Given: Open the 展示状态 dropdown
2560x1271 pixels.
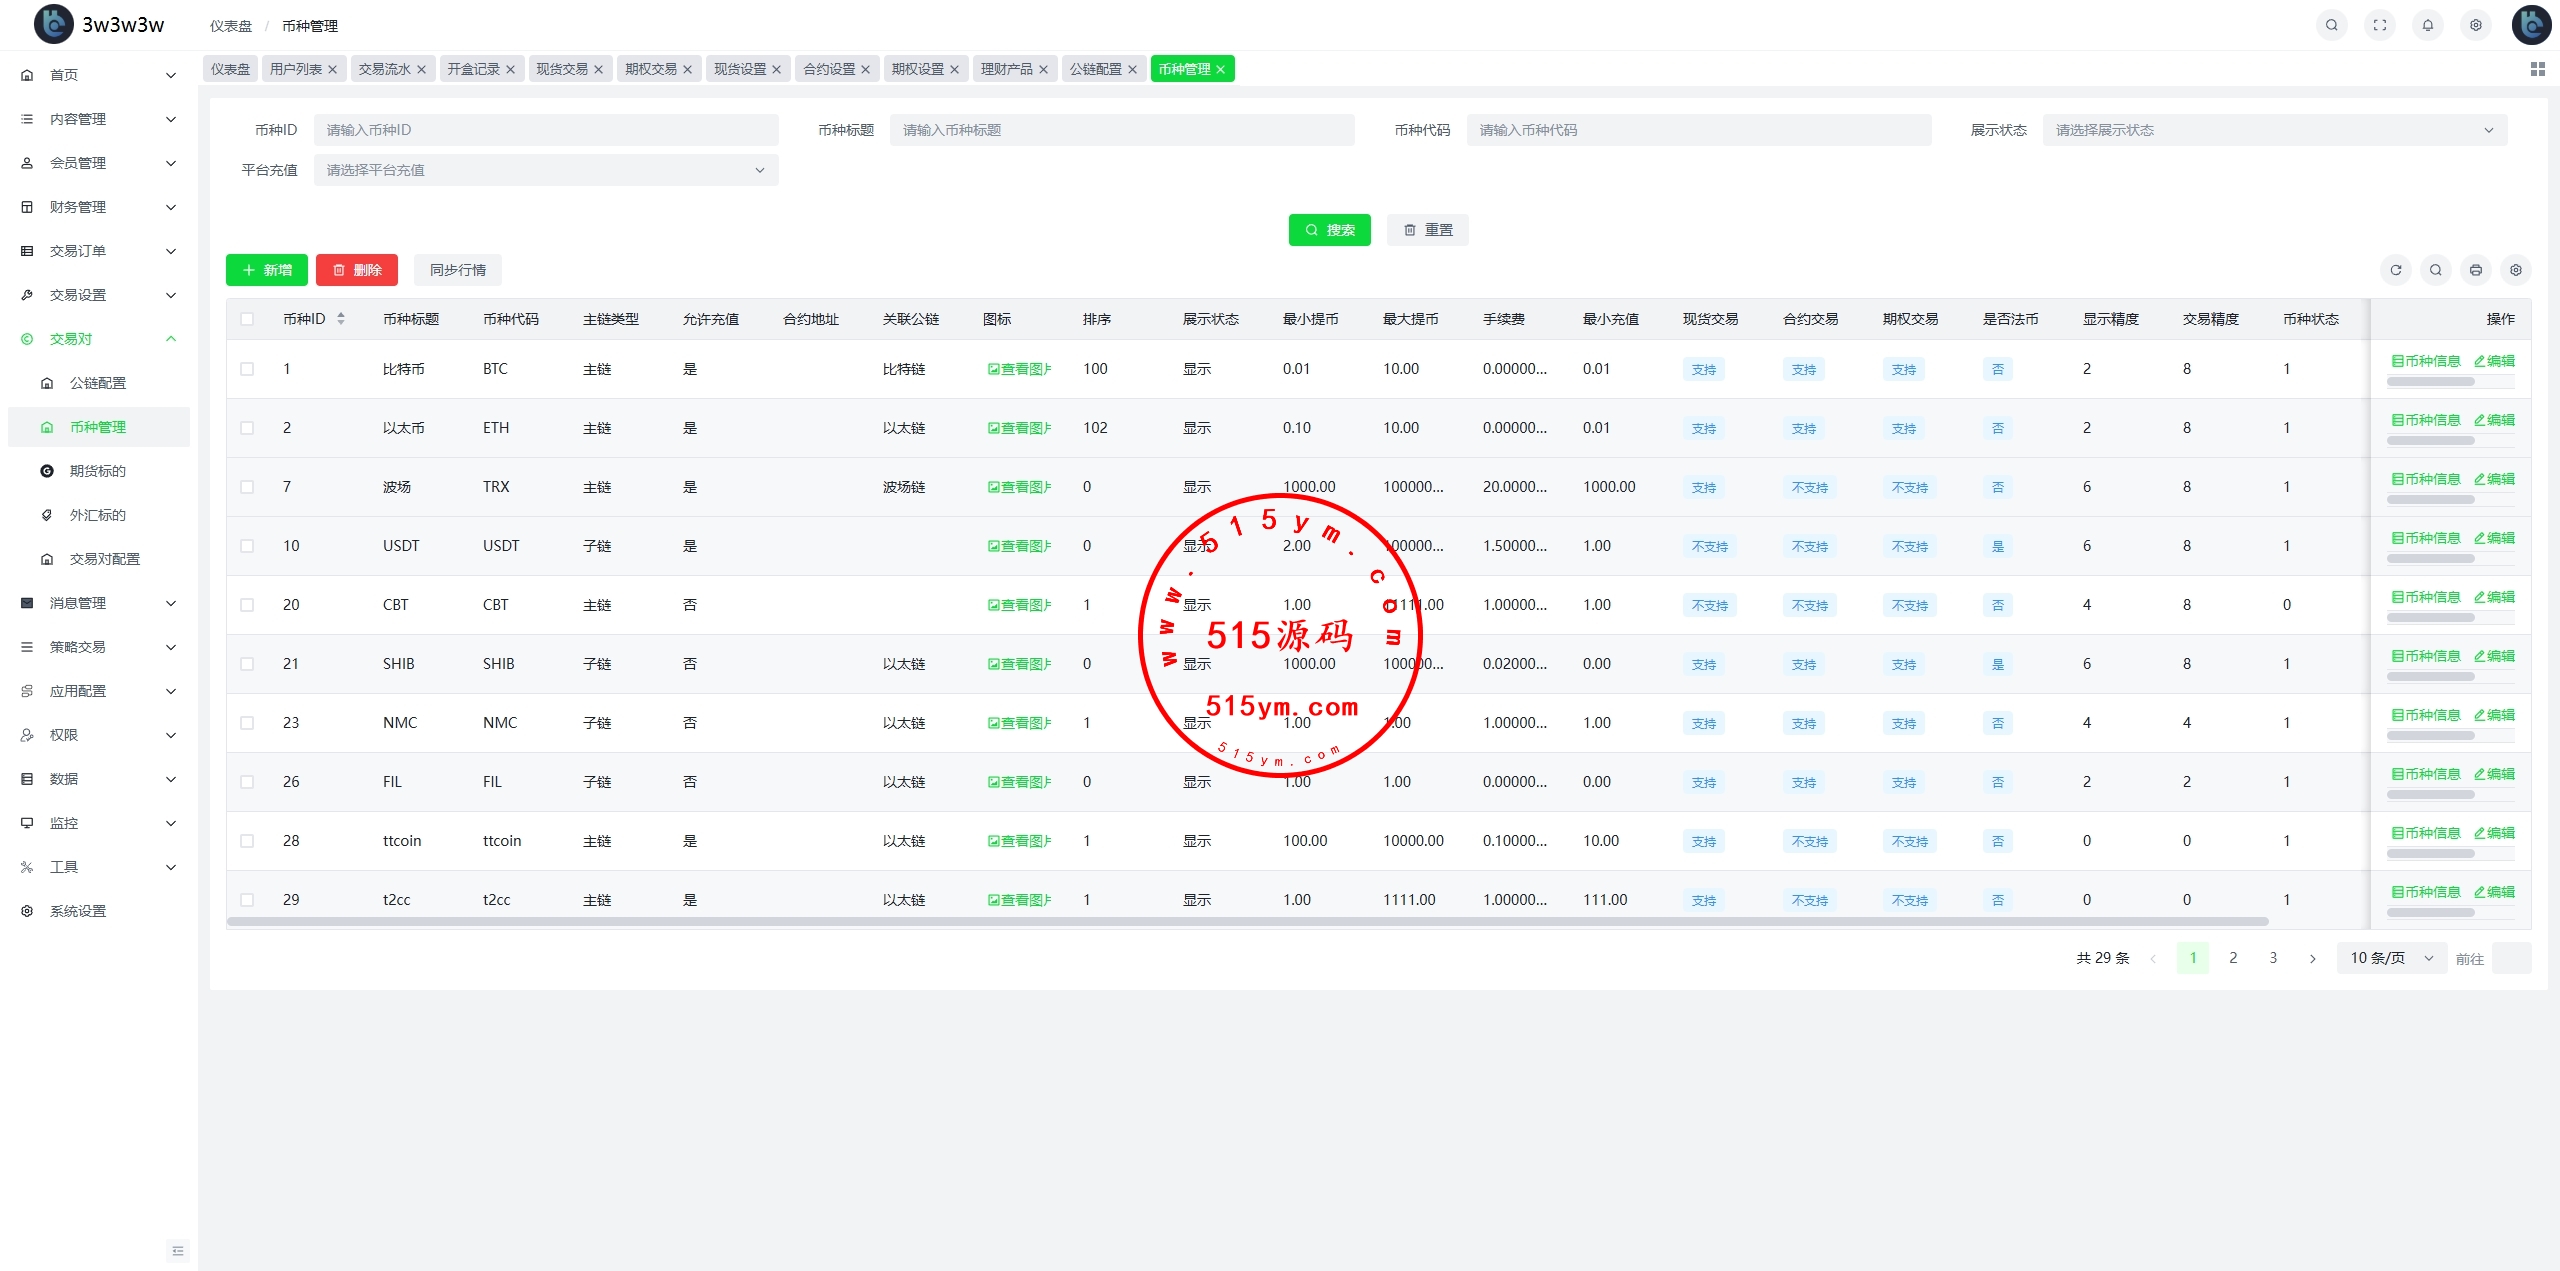Looking at the screenshot, I should 2274,130.
